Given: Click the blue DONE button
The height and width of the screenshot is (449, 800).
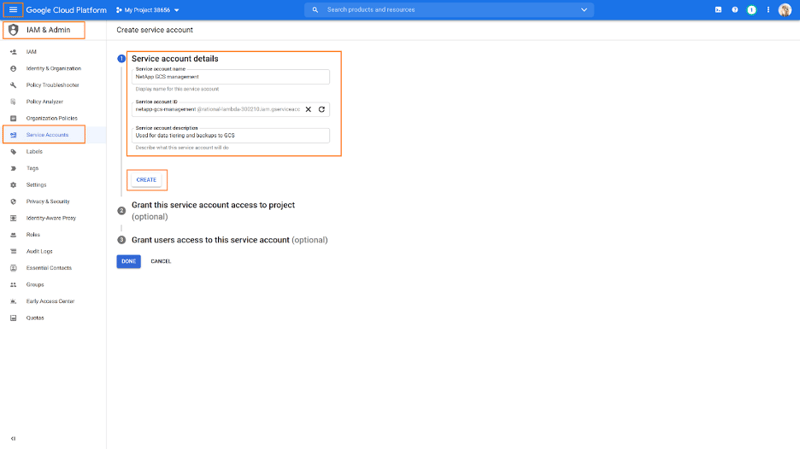Looking at the screenshot, I should tap(128, 261).
